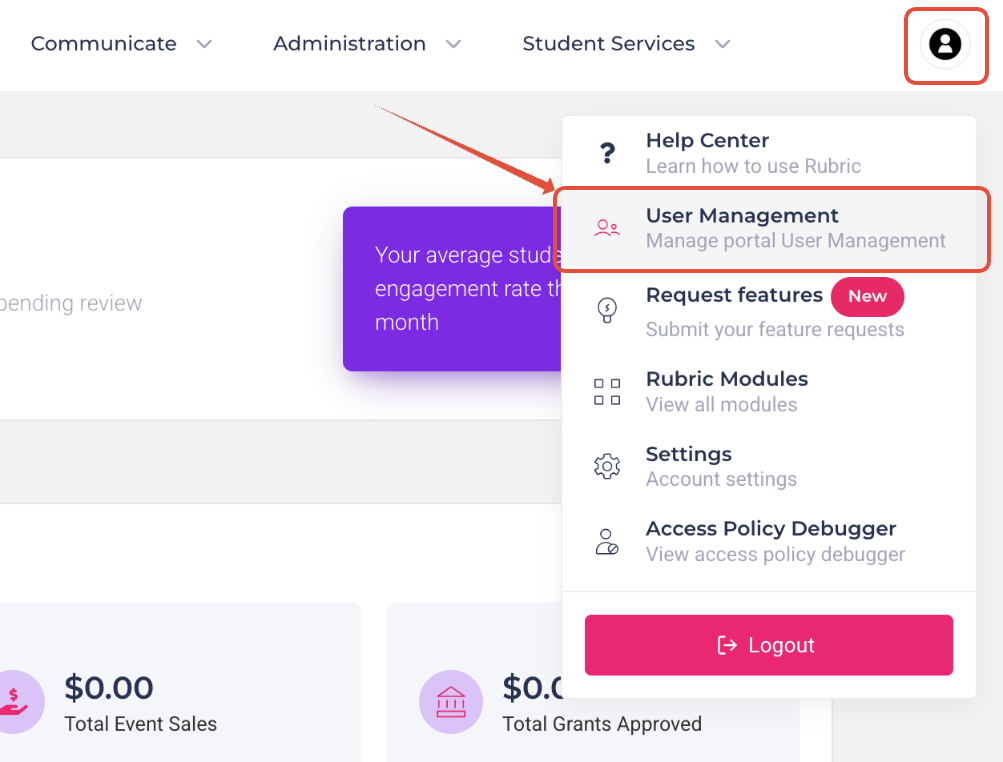Image resolution: width=1003 pixels, height=762 pixels.
Task: Click the Request features lightbulb icon
Action: tap(607, 310)
